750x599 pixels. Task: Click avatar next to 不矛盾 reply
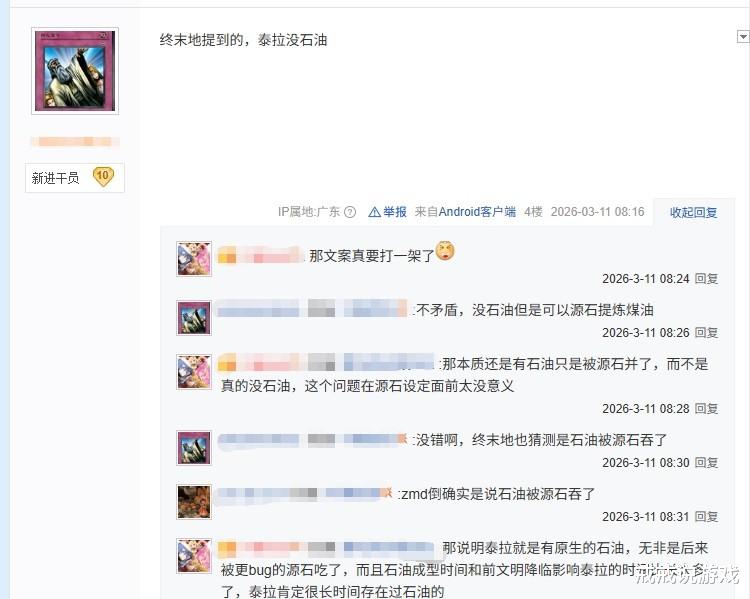pyautogui.click(x=194, y=318)
